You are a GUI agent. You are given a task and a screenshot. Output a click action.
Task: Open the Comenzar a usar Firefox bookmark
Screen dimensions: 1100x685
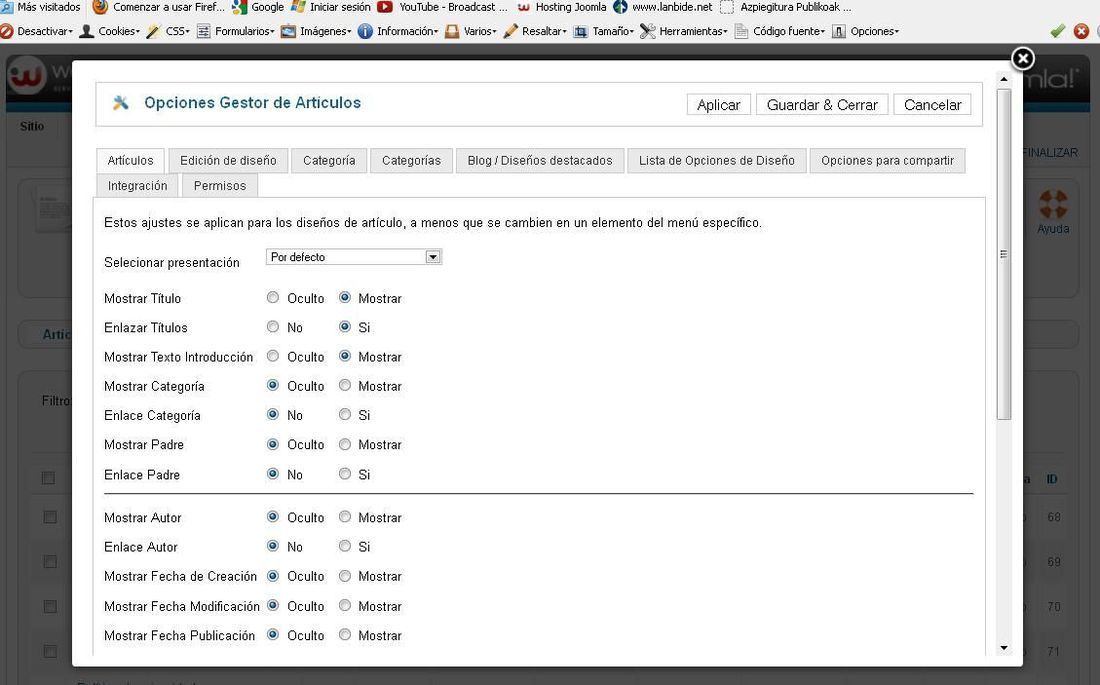tap(159, 7)
